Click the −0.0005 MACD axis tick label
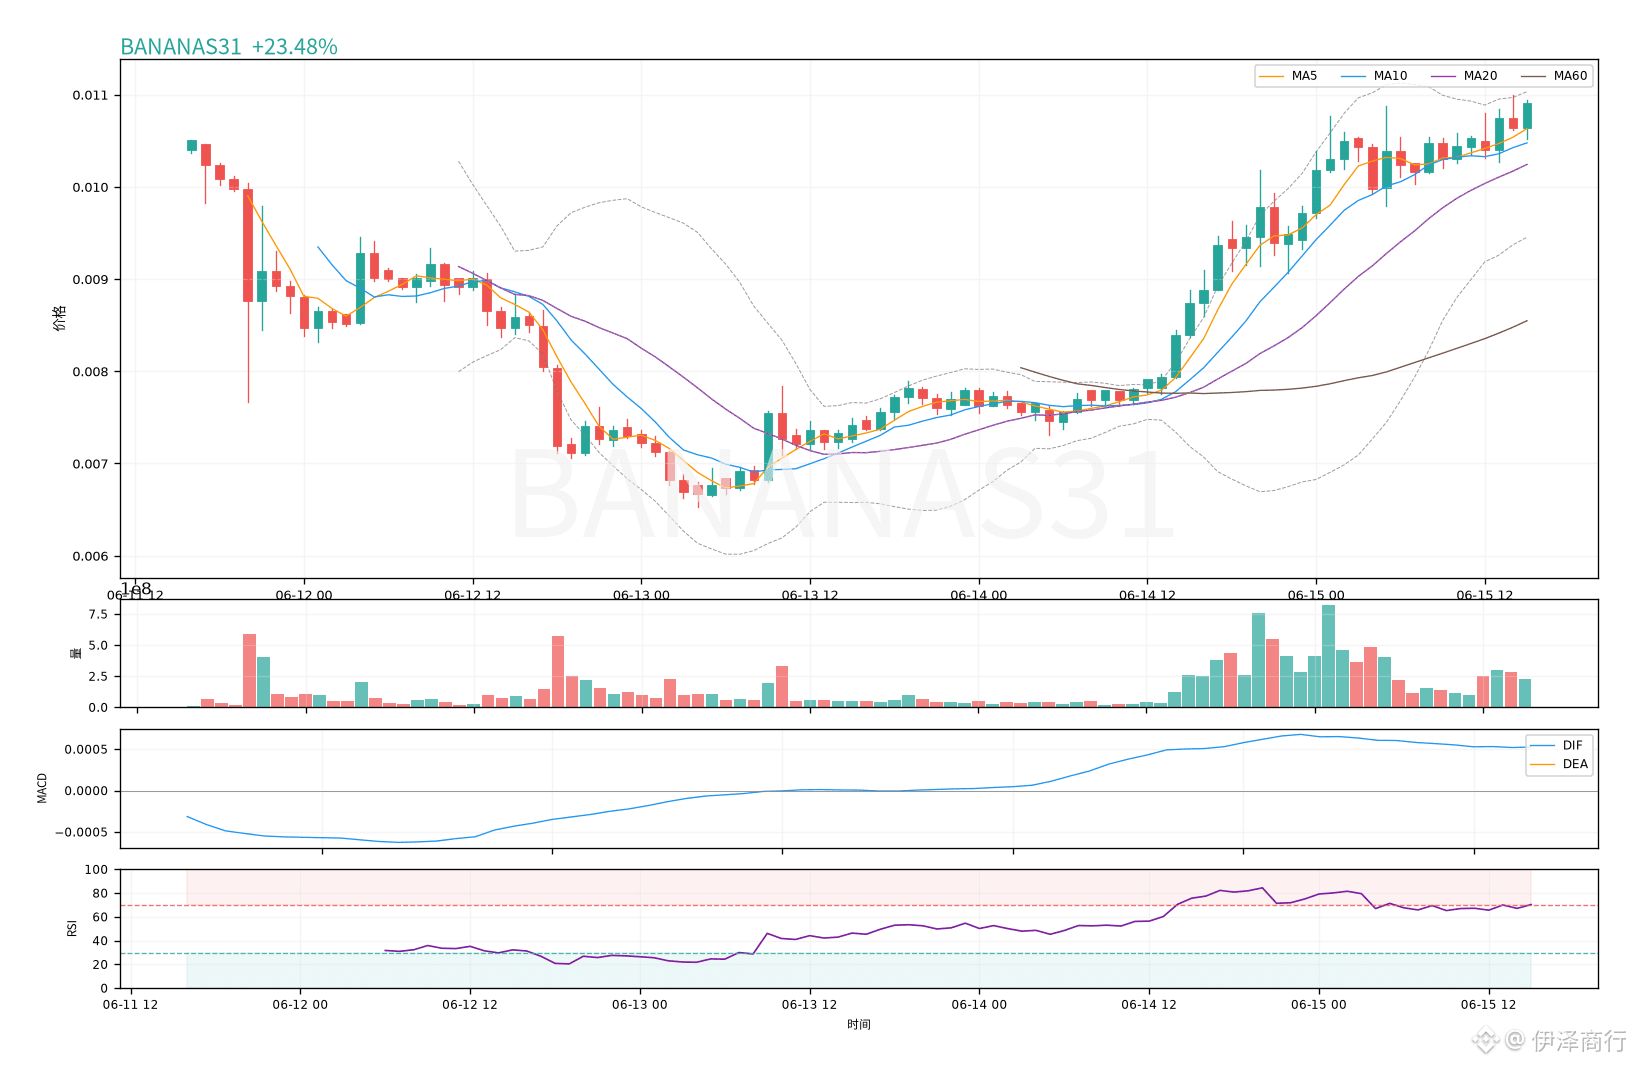1634x1066 pixels. 81,833
